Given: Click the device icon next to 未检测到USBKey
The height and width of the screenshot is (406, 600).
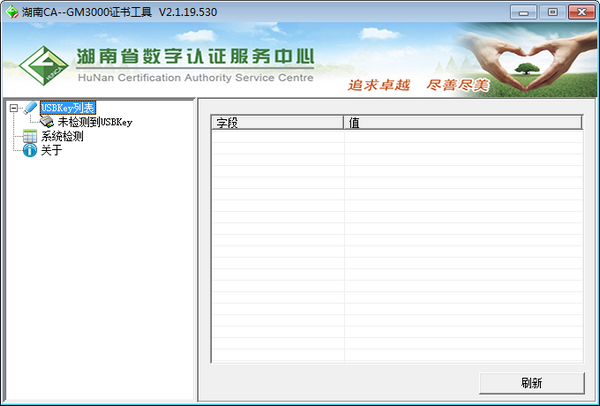Looking at the screenshot, I should (x=46, y=122).
